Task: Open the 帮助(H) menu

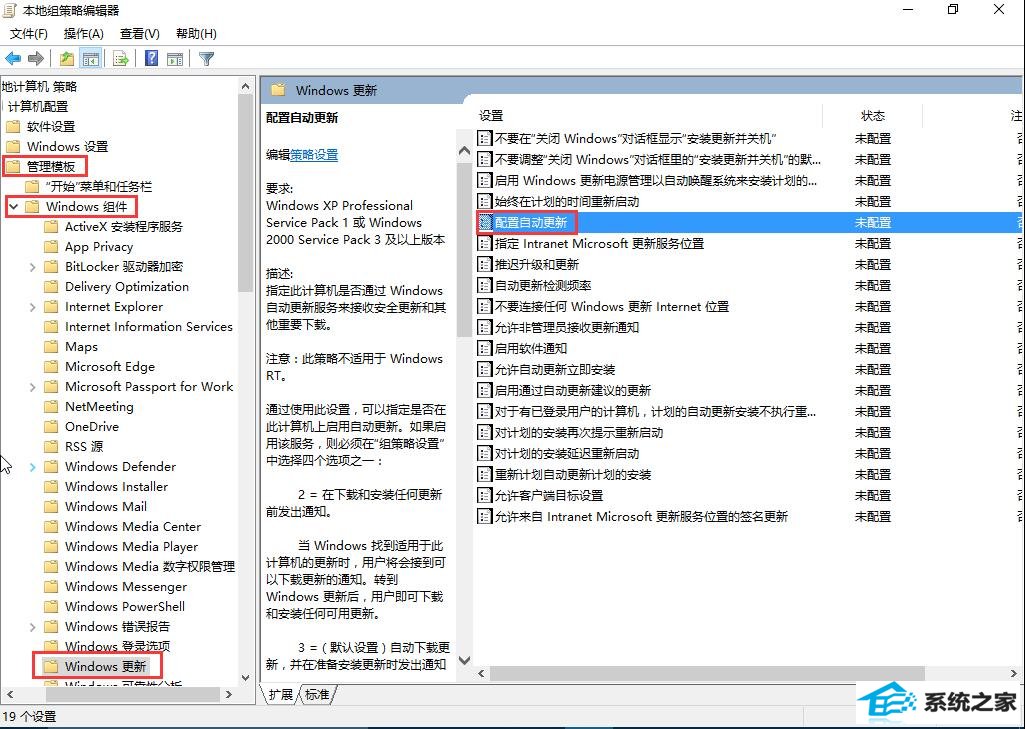Action: tap(196, 34)
